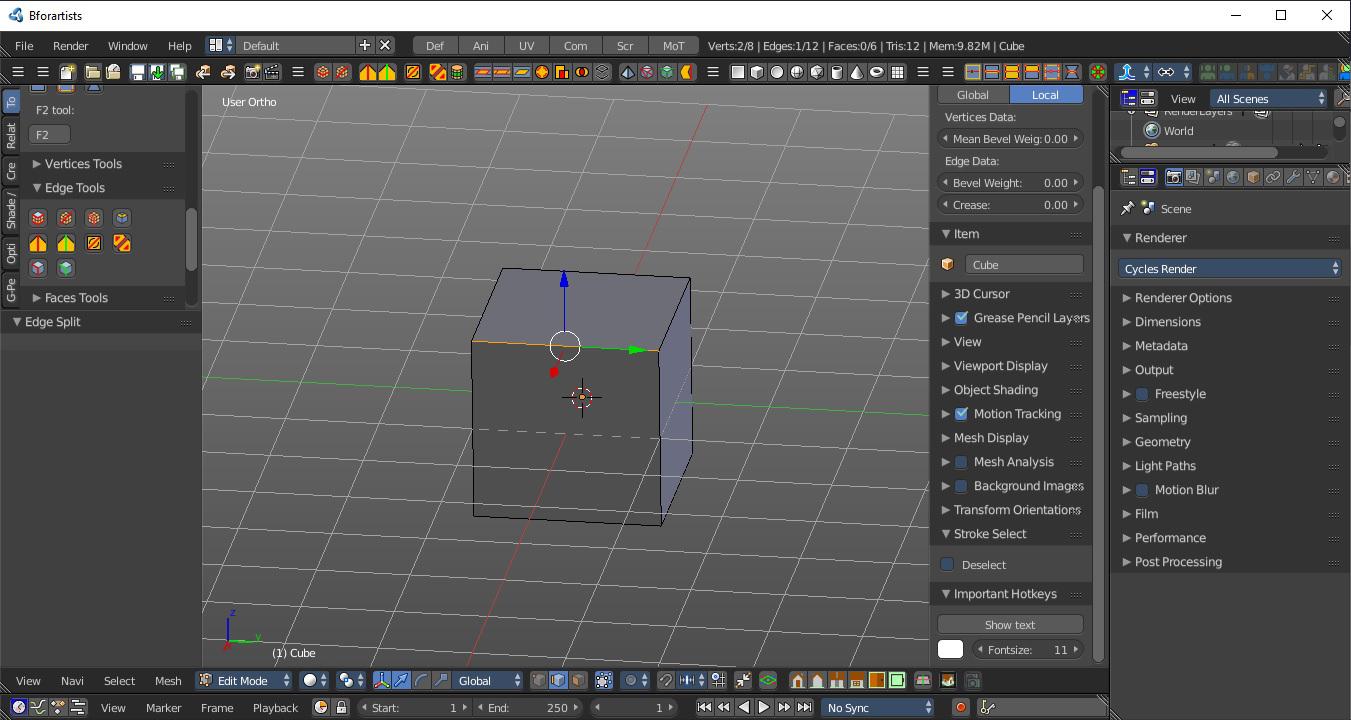Expand the Vertices Tools panel
1351x720 pixels.
pyautogui.click(x=83, y=164)
